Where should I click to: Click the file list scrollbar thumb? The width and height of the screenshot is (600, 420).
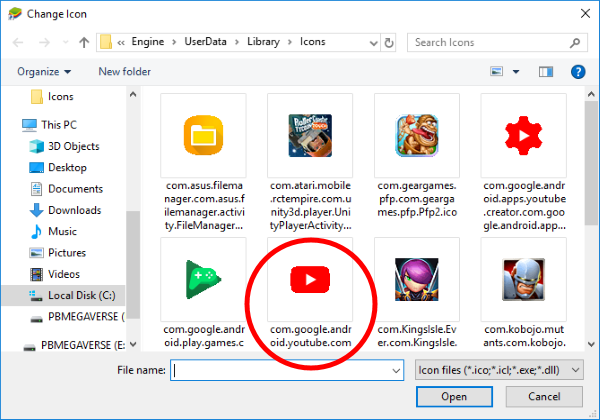tap(591, 164)
